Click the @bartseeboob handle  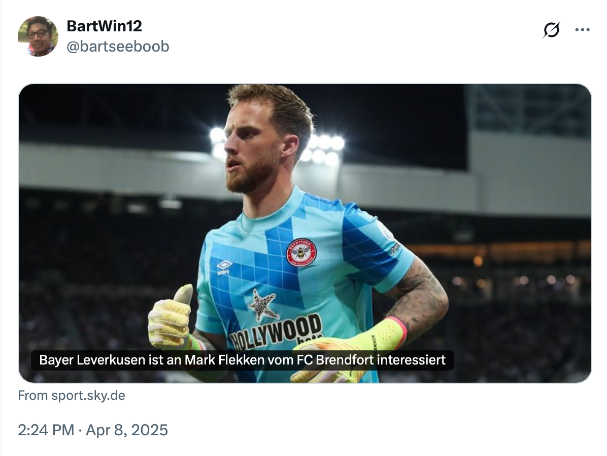(117, 46)
